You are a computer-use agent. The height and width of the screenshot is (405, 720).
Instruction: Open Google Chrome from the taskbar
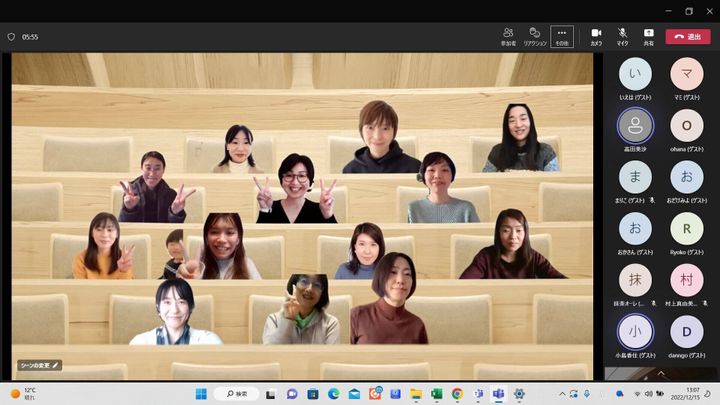click(x=457, y=394)
